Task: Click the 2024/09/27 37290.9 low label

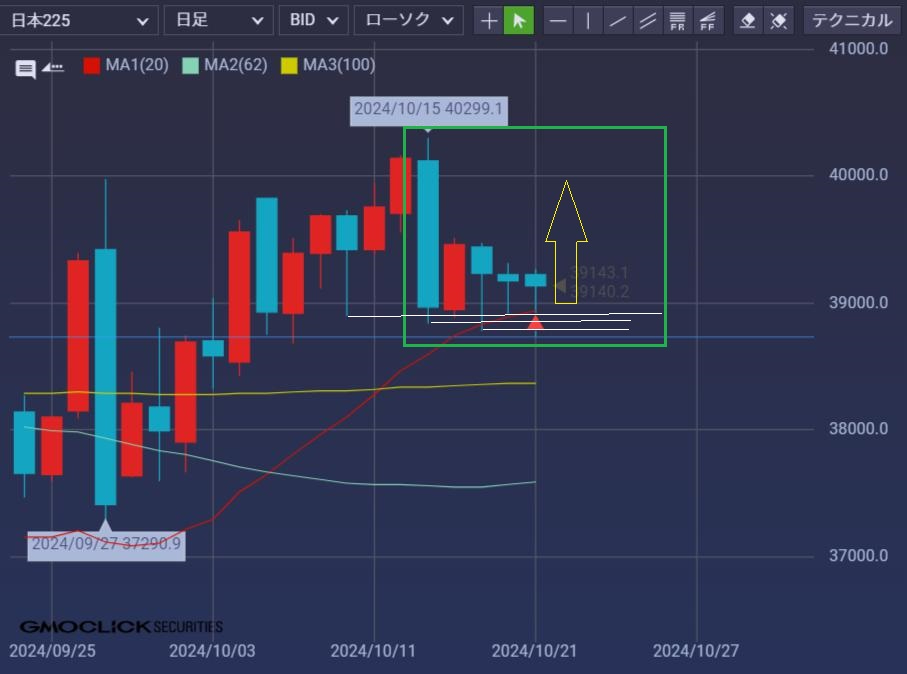Action: click(x=106, y=544)
